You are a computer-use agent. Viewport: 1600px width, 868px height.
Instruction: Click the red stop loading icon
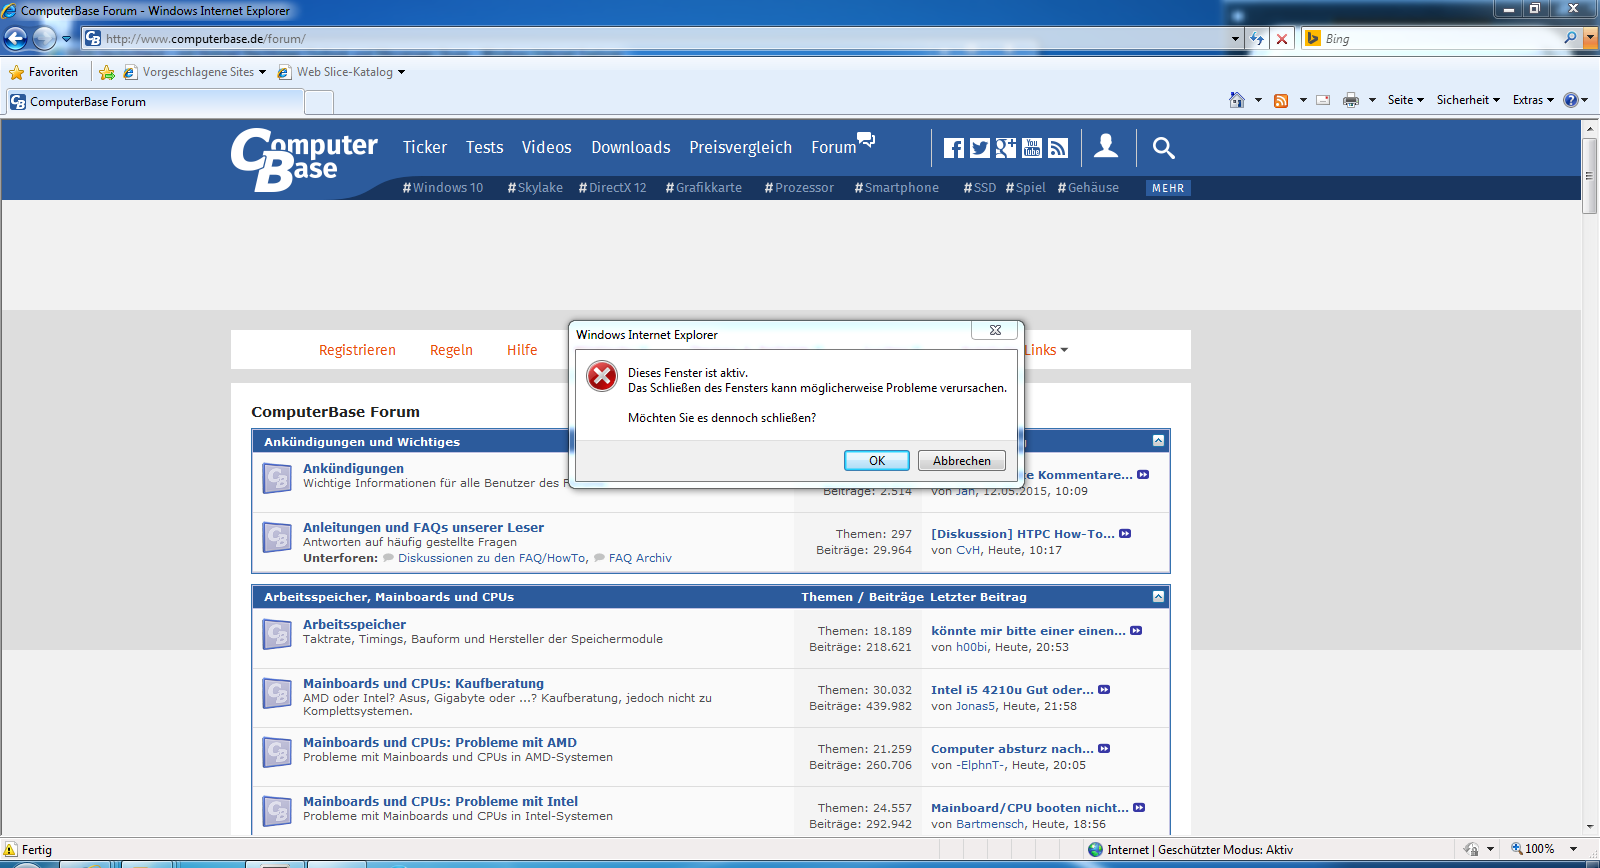1282,39
